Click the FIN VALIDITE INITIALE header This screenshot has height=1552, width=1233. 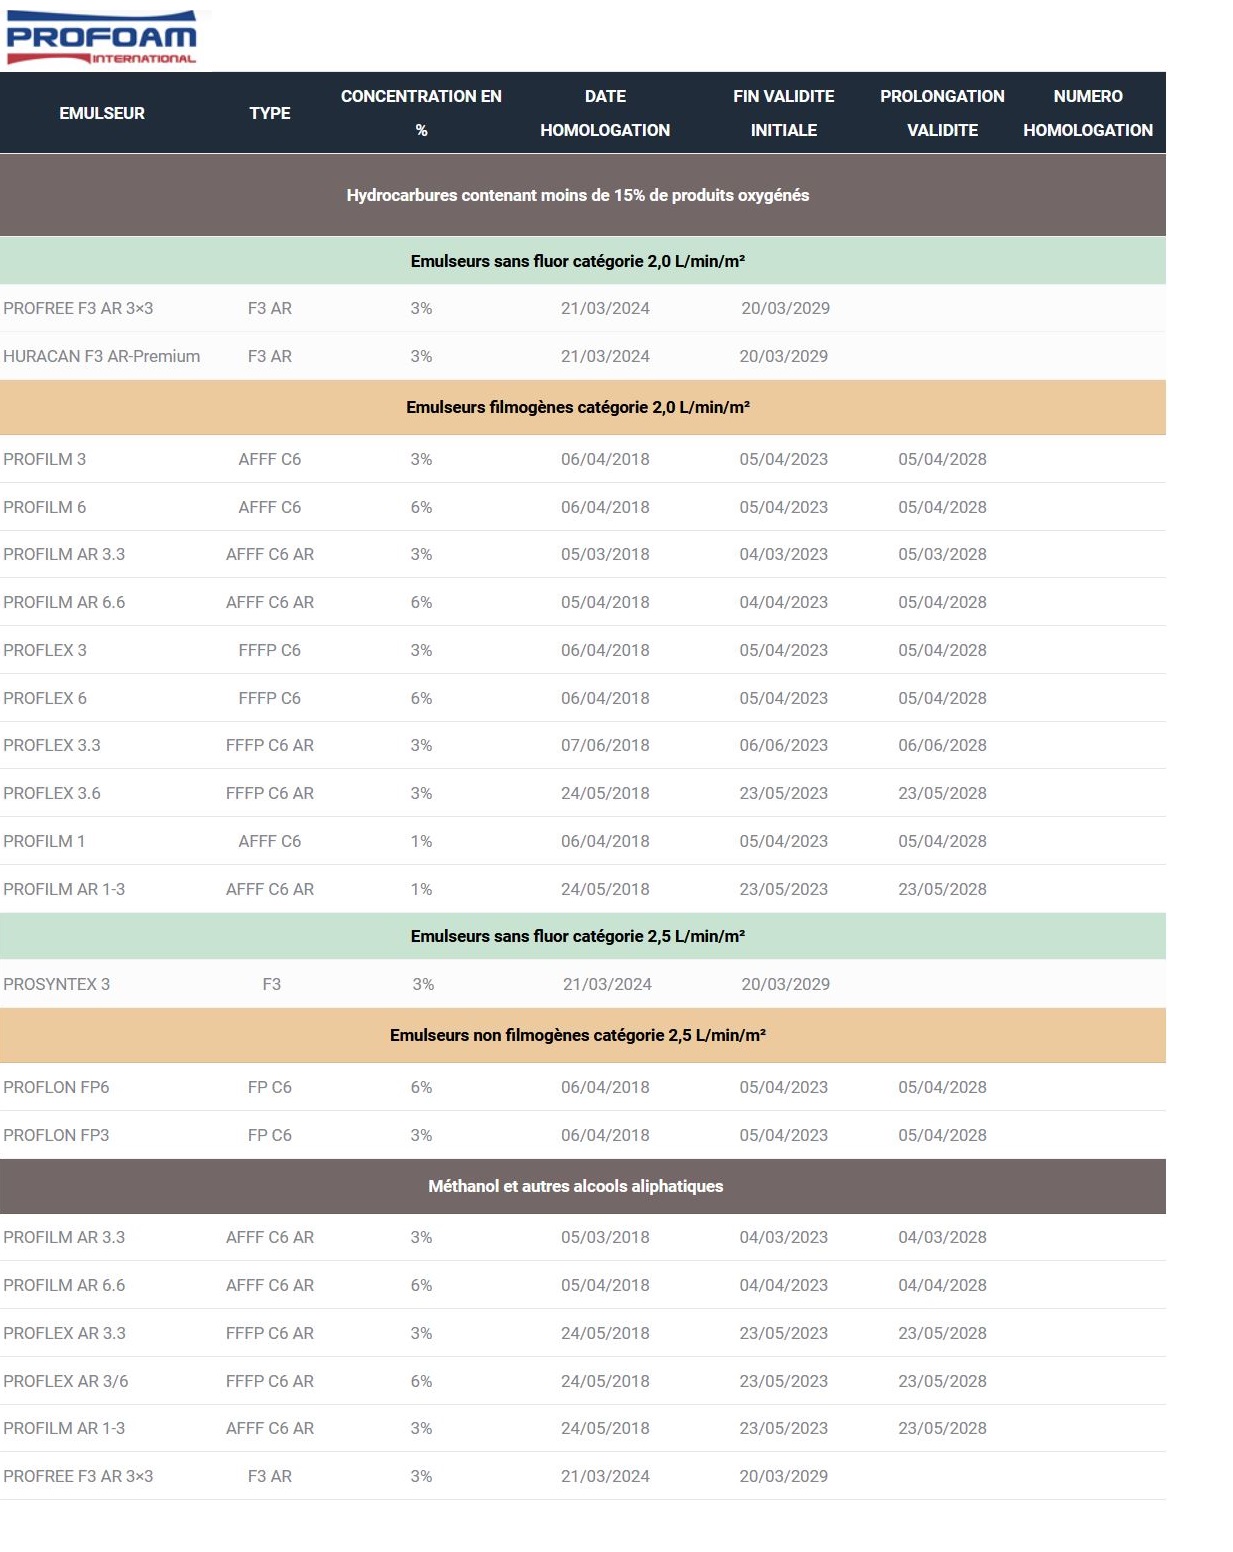[783, 113]
